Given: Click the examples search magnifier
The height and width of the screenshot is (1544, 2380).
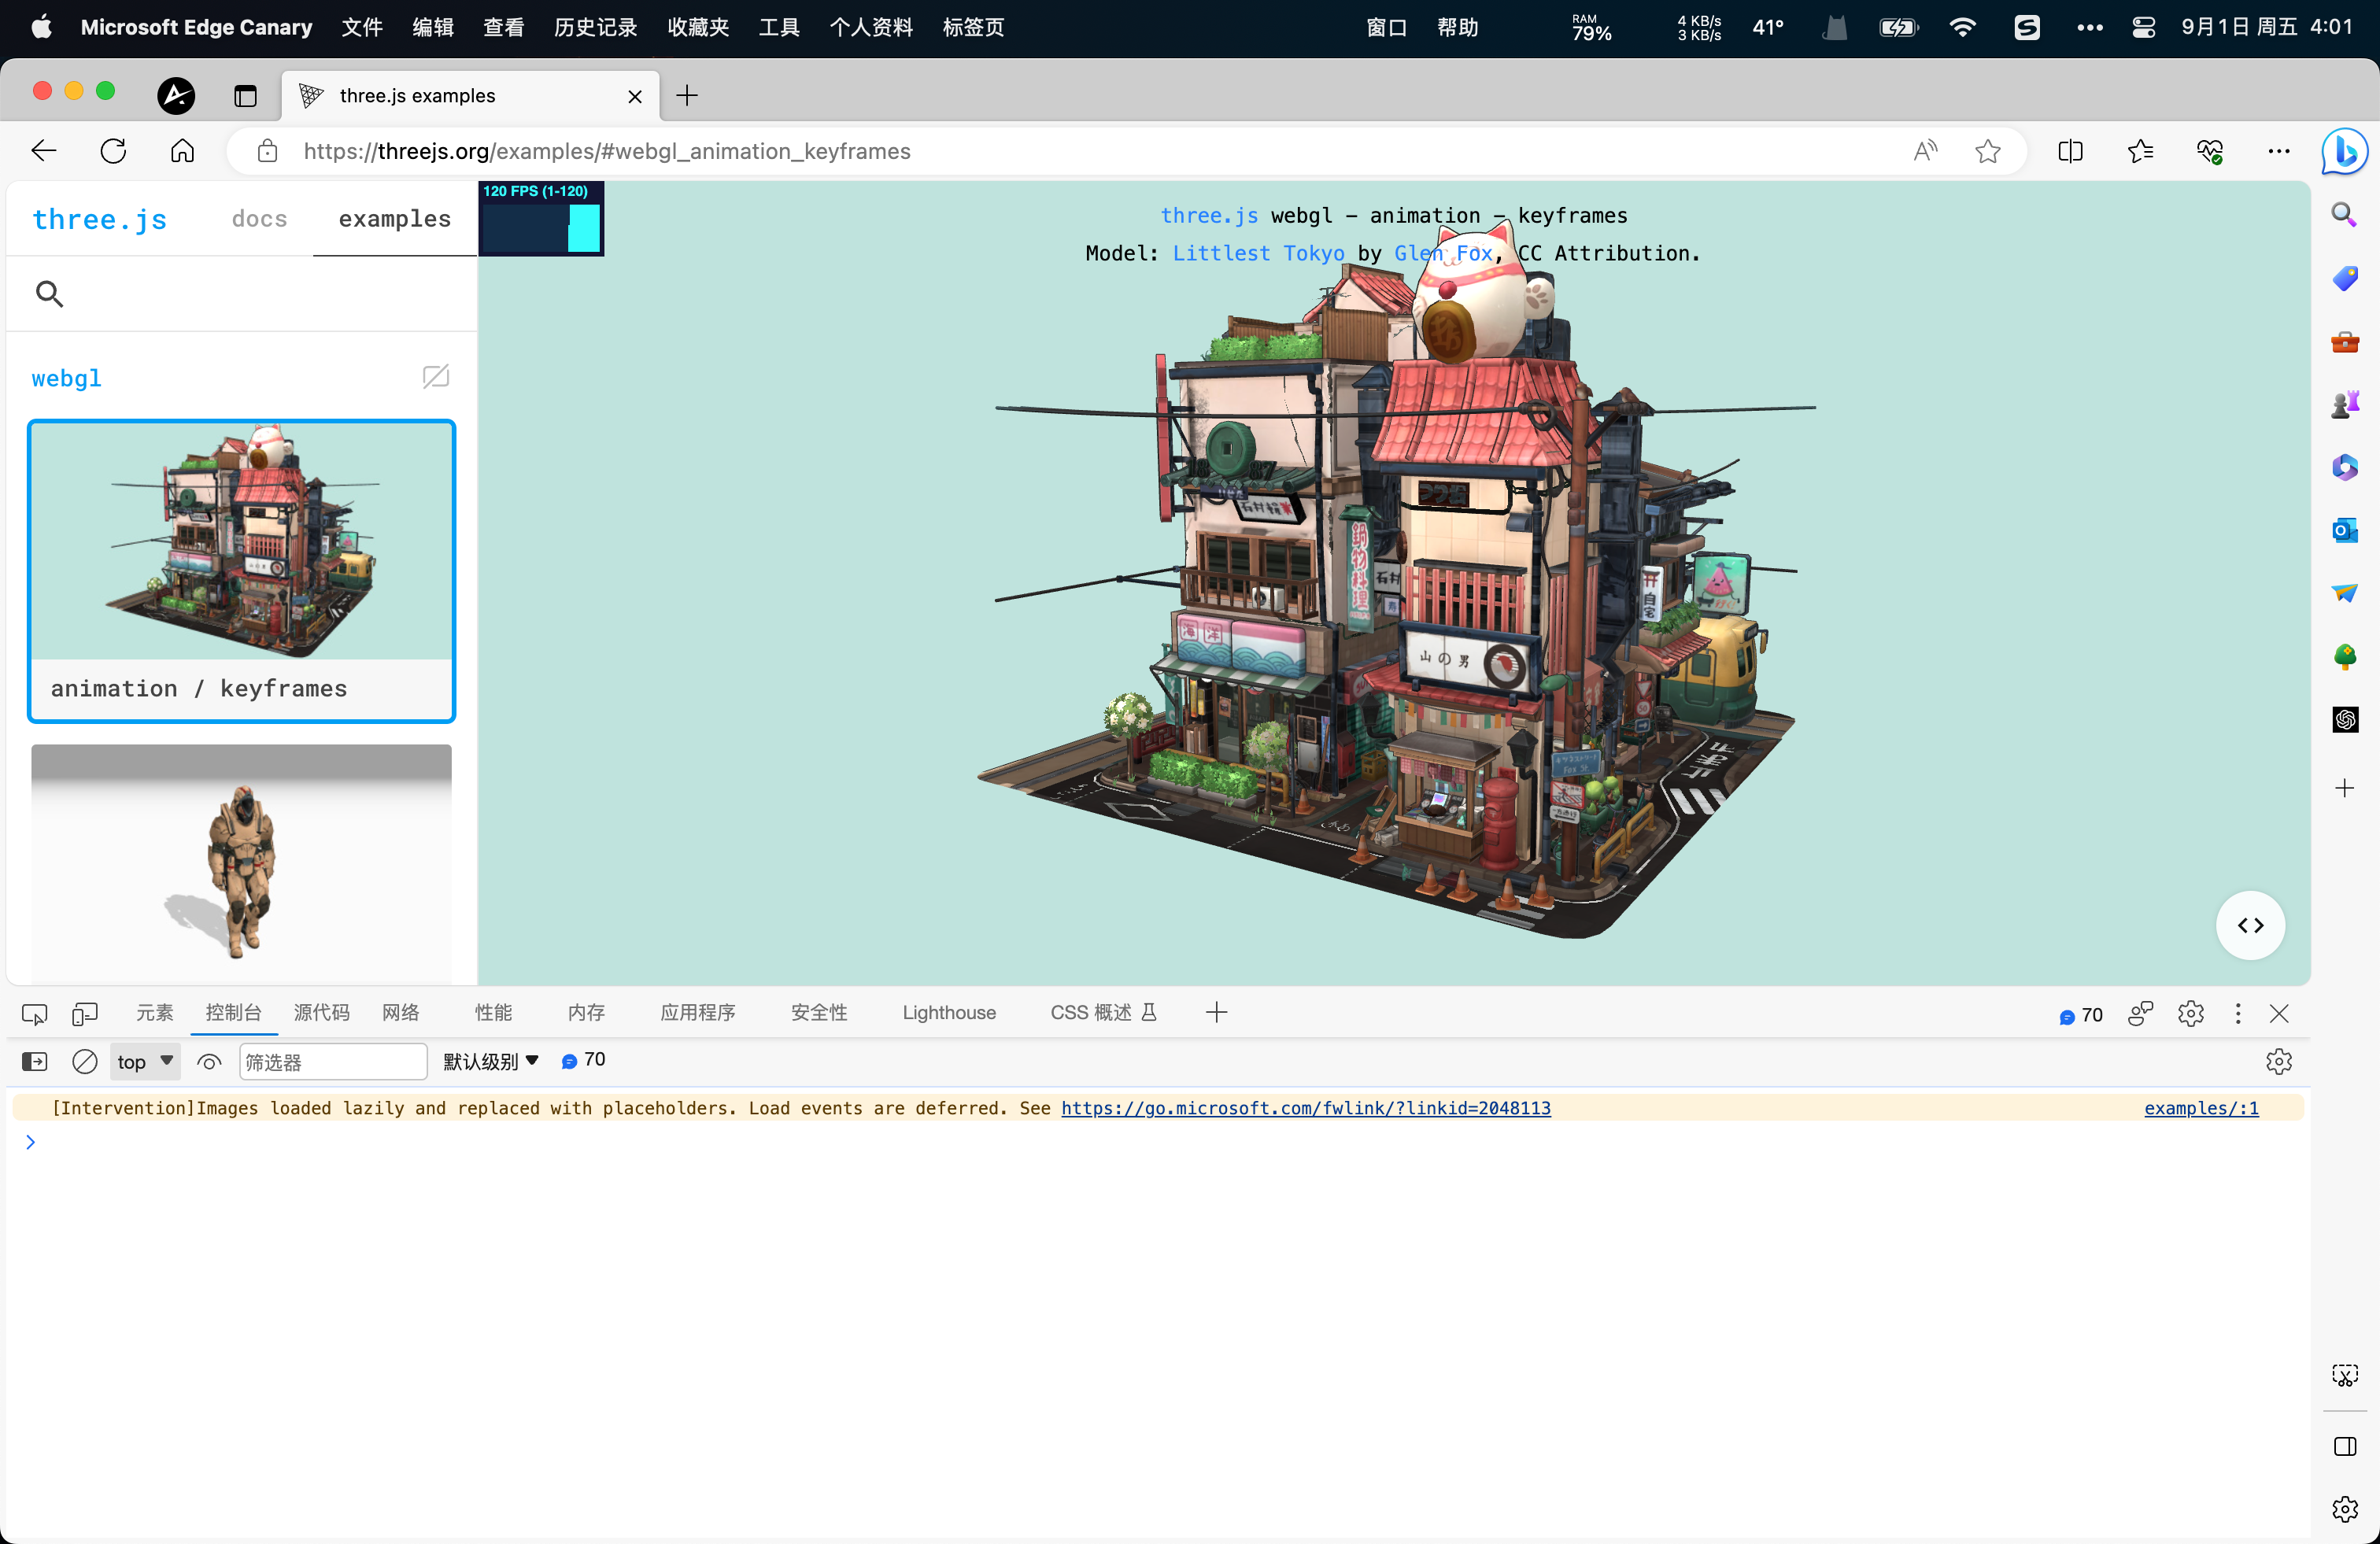Looking at the screenshot, I should 49,294.
